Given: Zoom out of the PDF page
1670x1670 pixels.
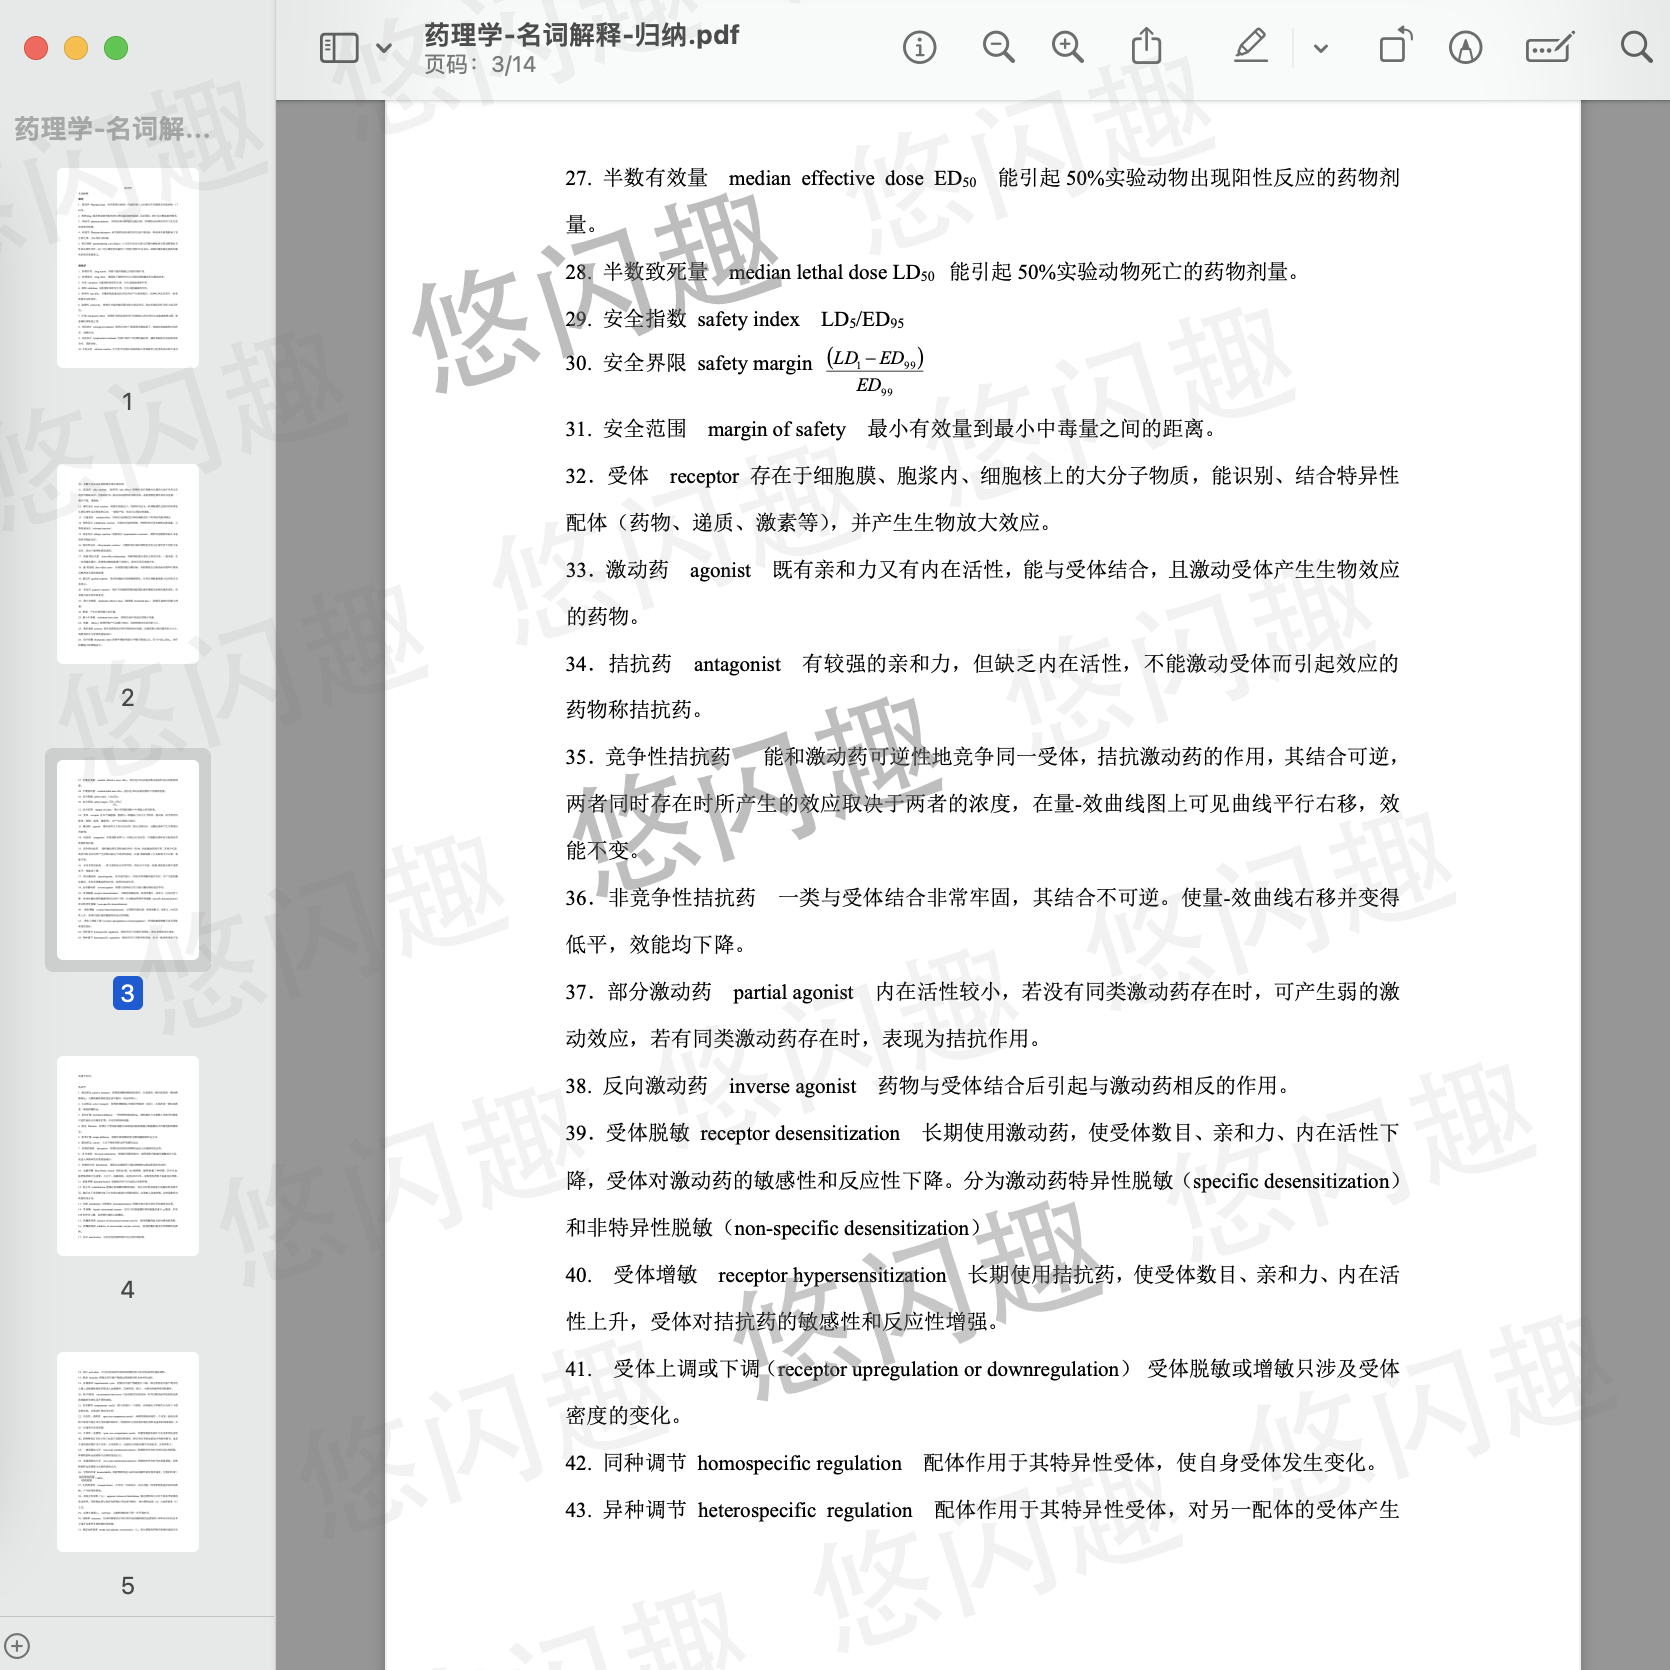Looking at the screenshot, I should (997, 48).
